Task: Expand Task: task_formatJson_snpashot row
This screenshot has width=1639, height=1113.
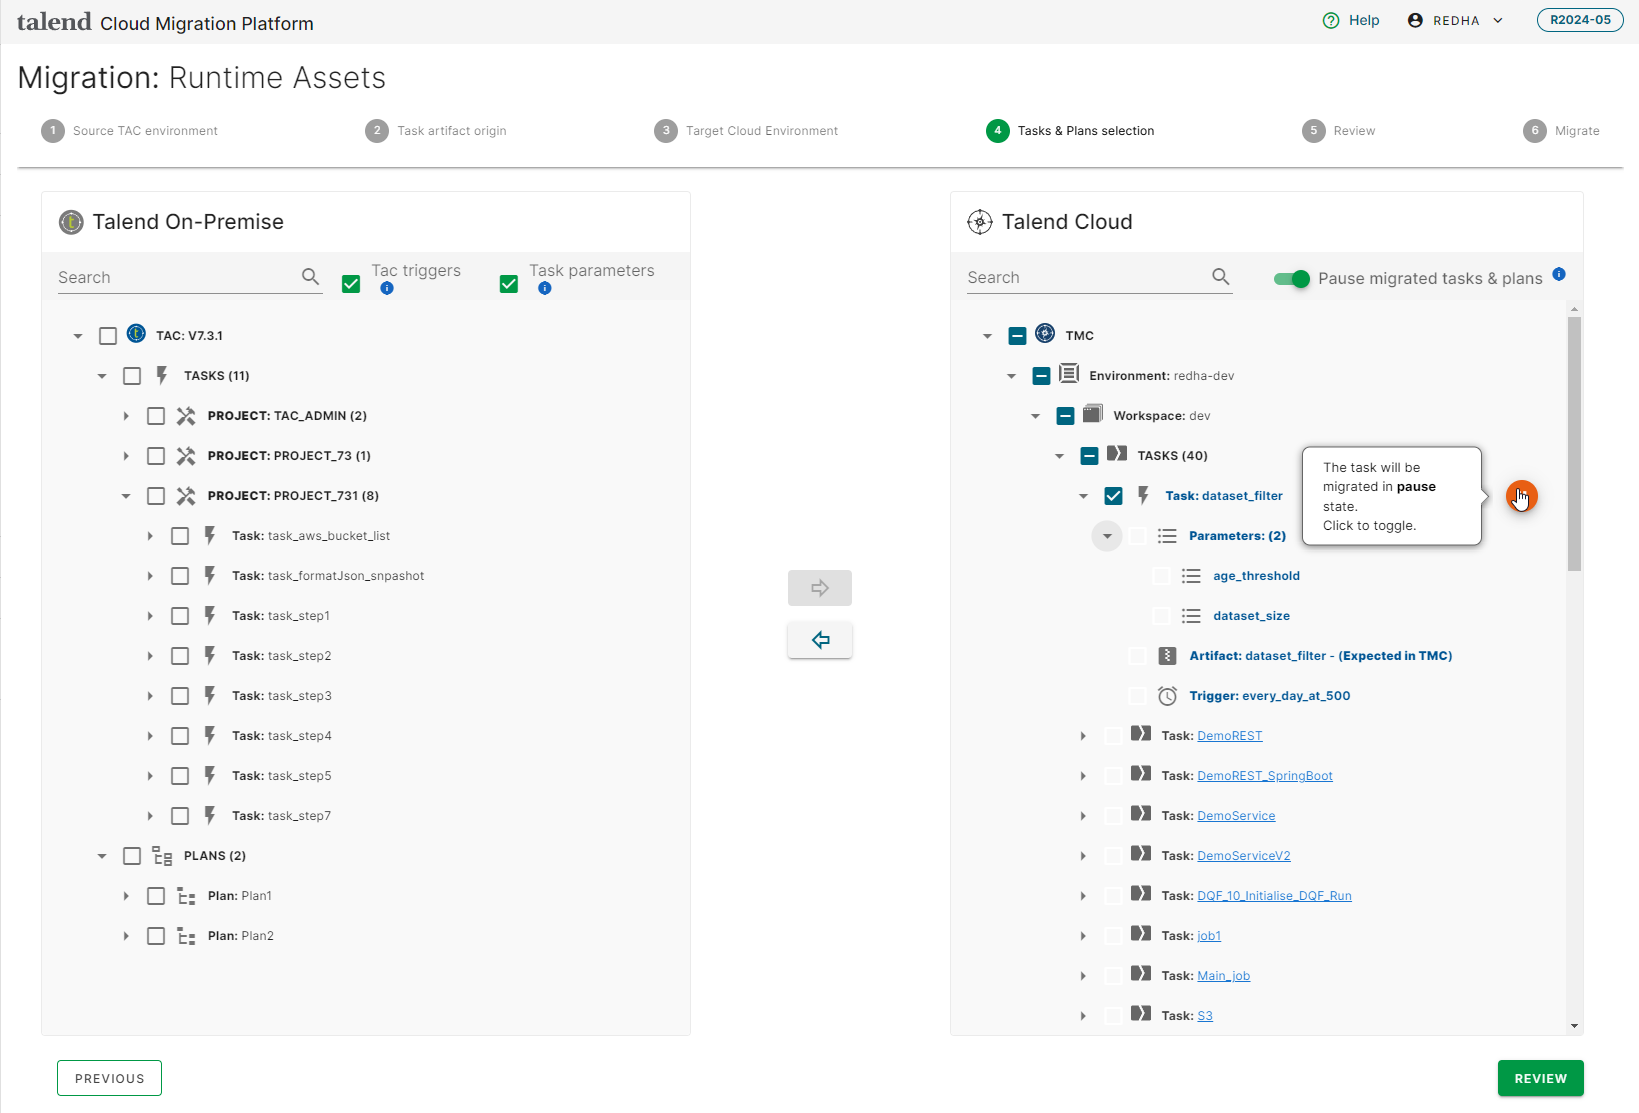Action: pyautogui.click(x=150, y=576)
